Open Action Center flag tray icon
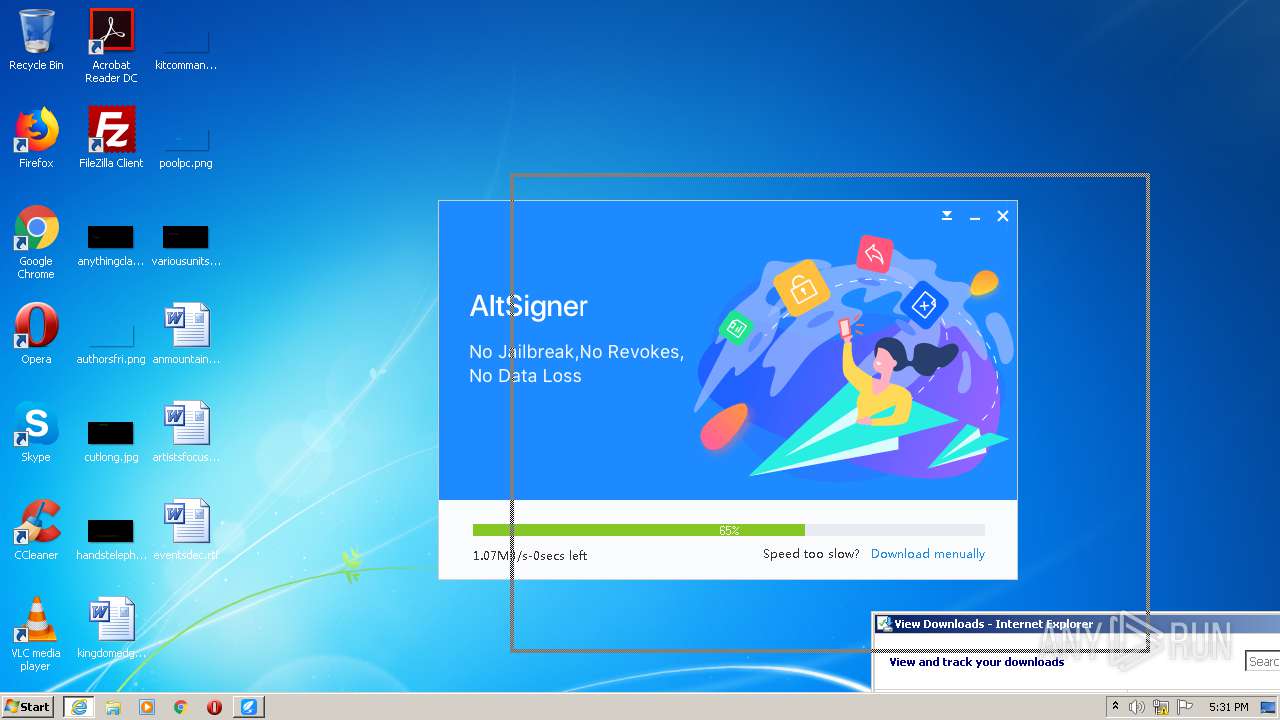Viewport: 1280px width, 720px height. [x=1185, y=707]
